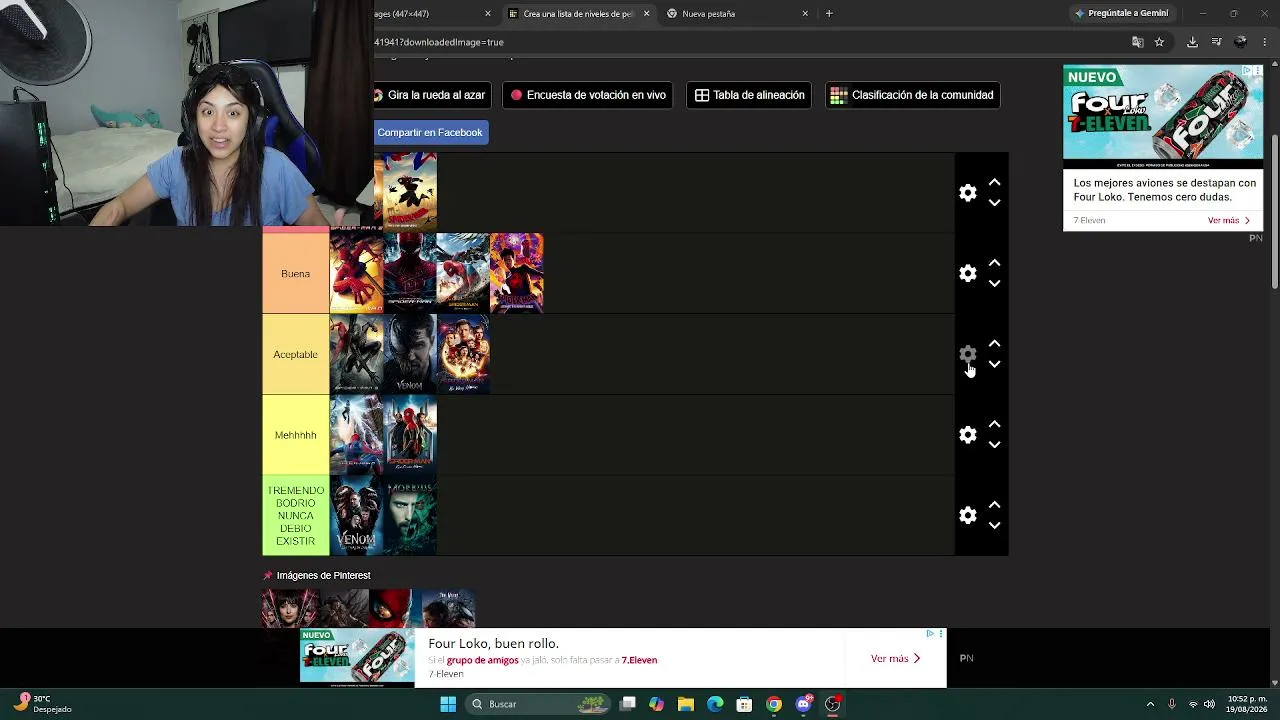Select the Buena tier label

pos(295,273)
